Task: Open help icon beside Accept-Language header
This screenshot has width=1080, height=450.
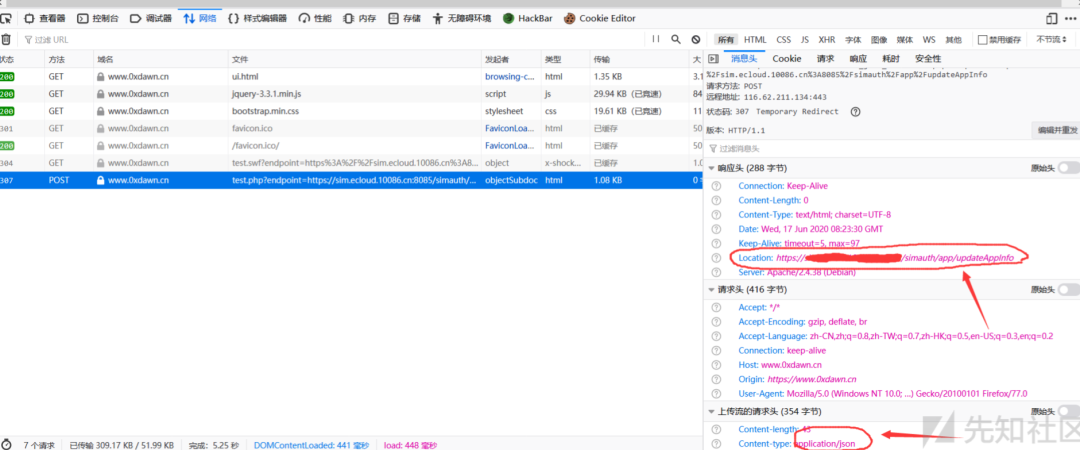Action: click(x=716, y=336)
